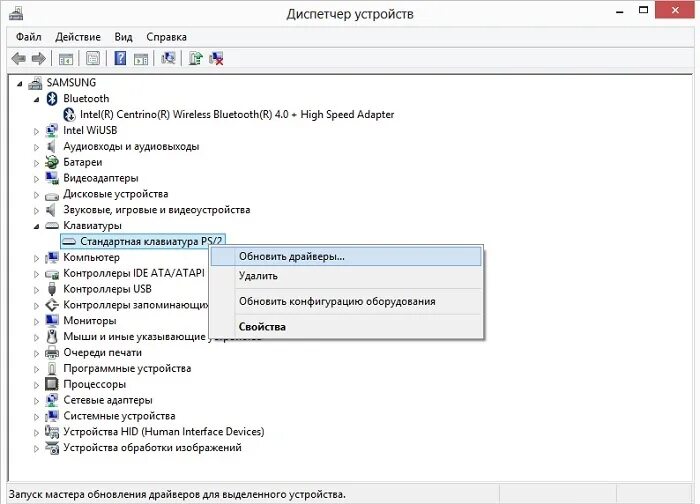Open the Файл menu

[29, 37]
